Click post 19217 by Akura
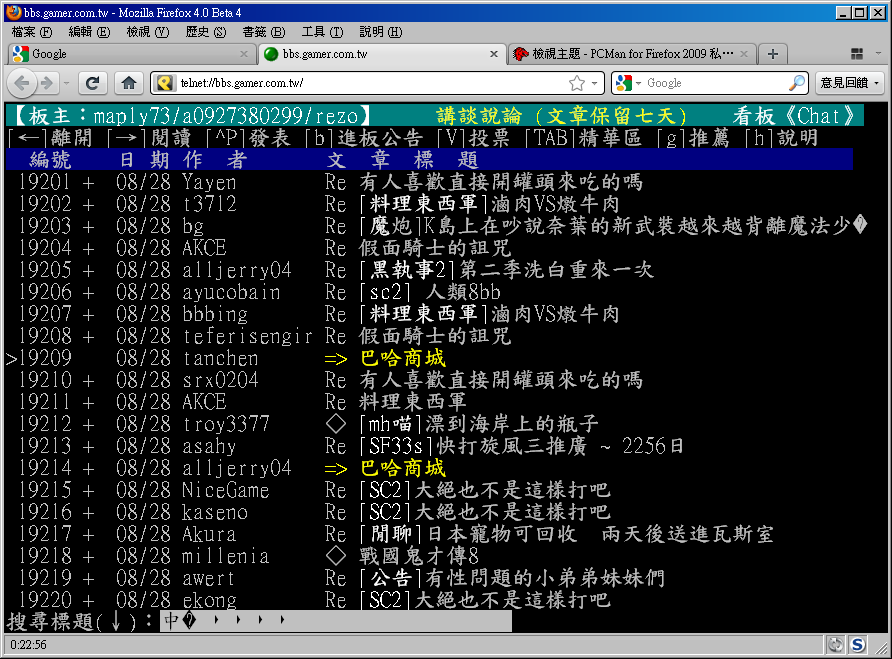The width and height of the screenshot is (892, 659). point(396,534)
